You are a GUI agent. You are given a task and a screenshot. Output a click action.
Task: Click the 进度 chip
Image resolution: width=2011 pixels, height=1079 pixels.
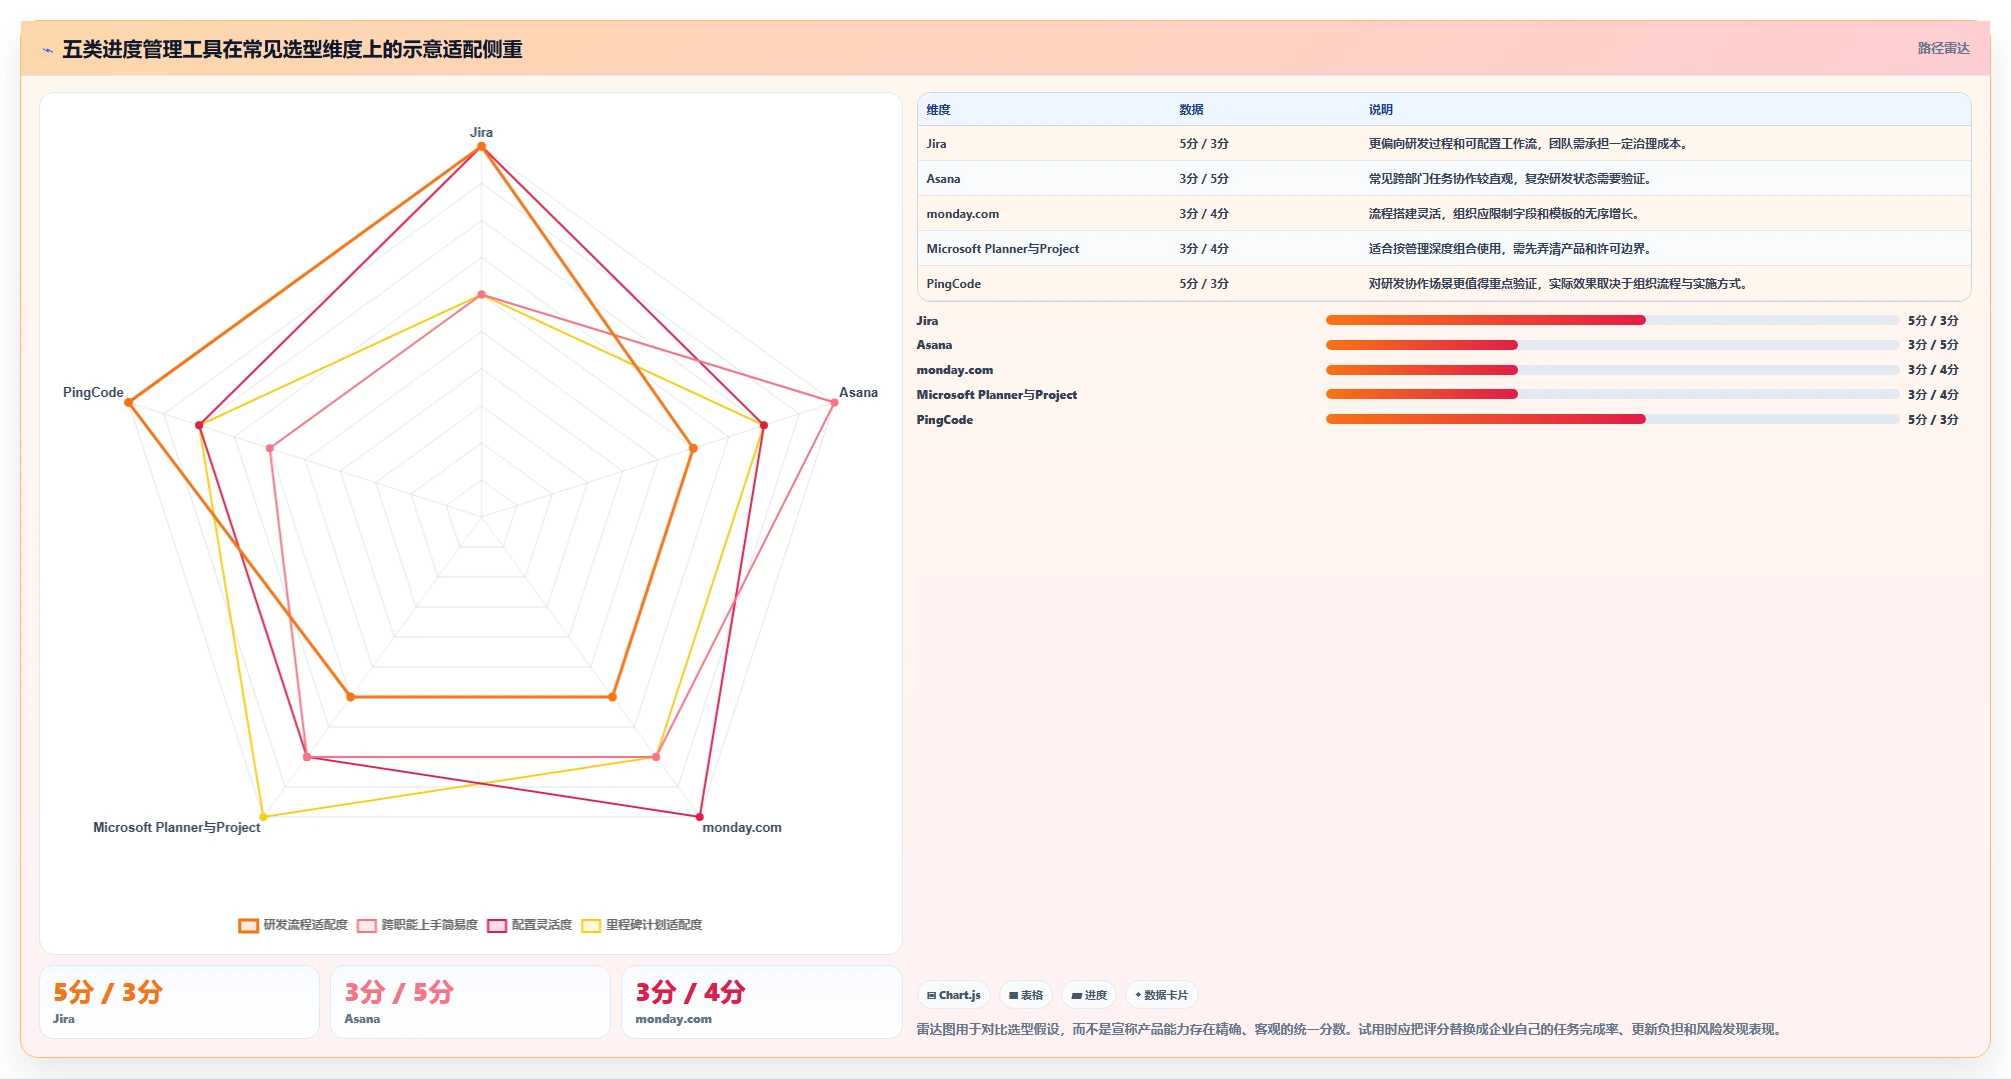[1089, 995]
